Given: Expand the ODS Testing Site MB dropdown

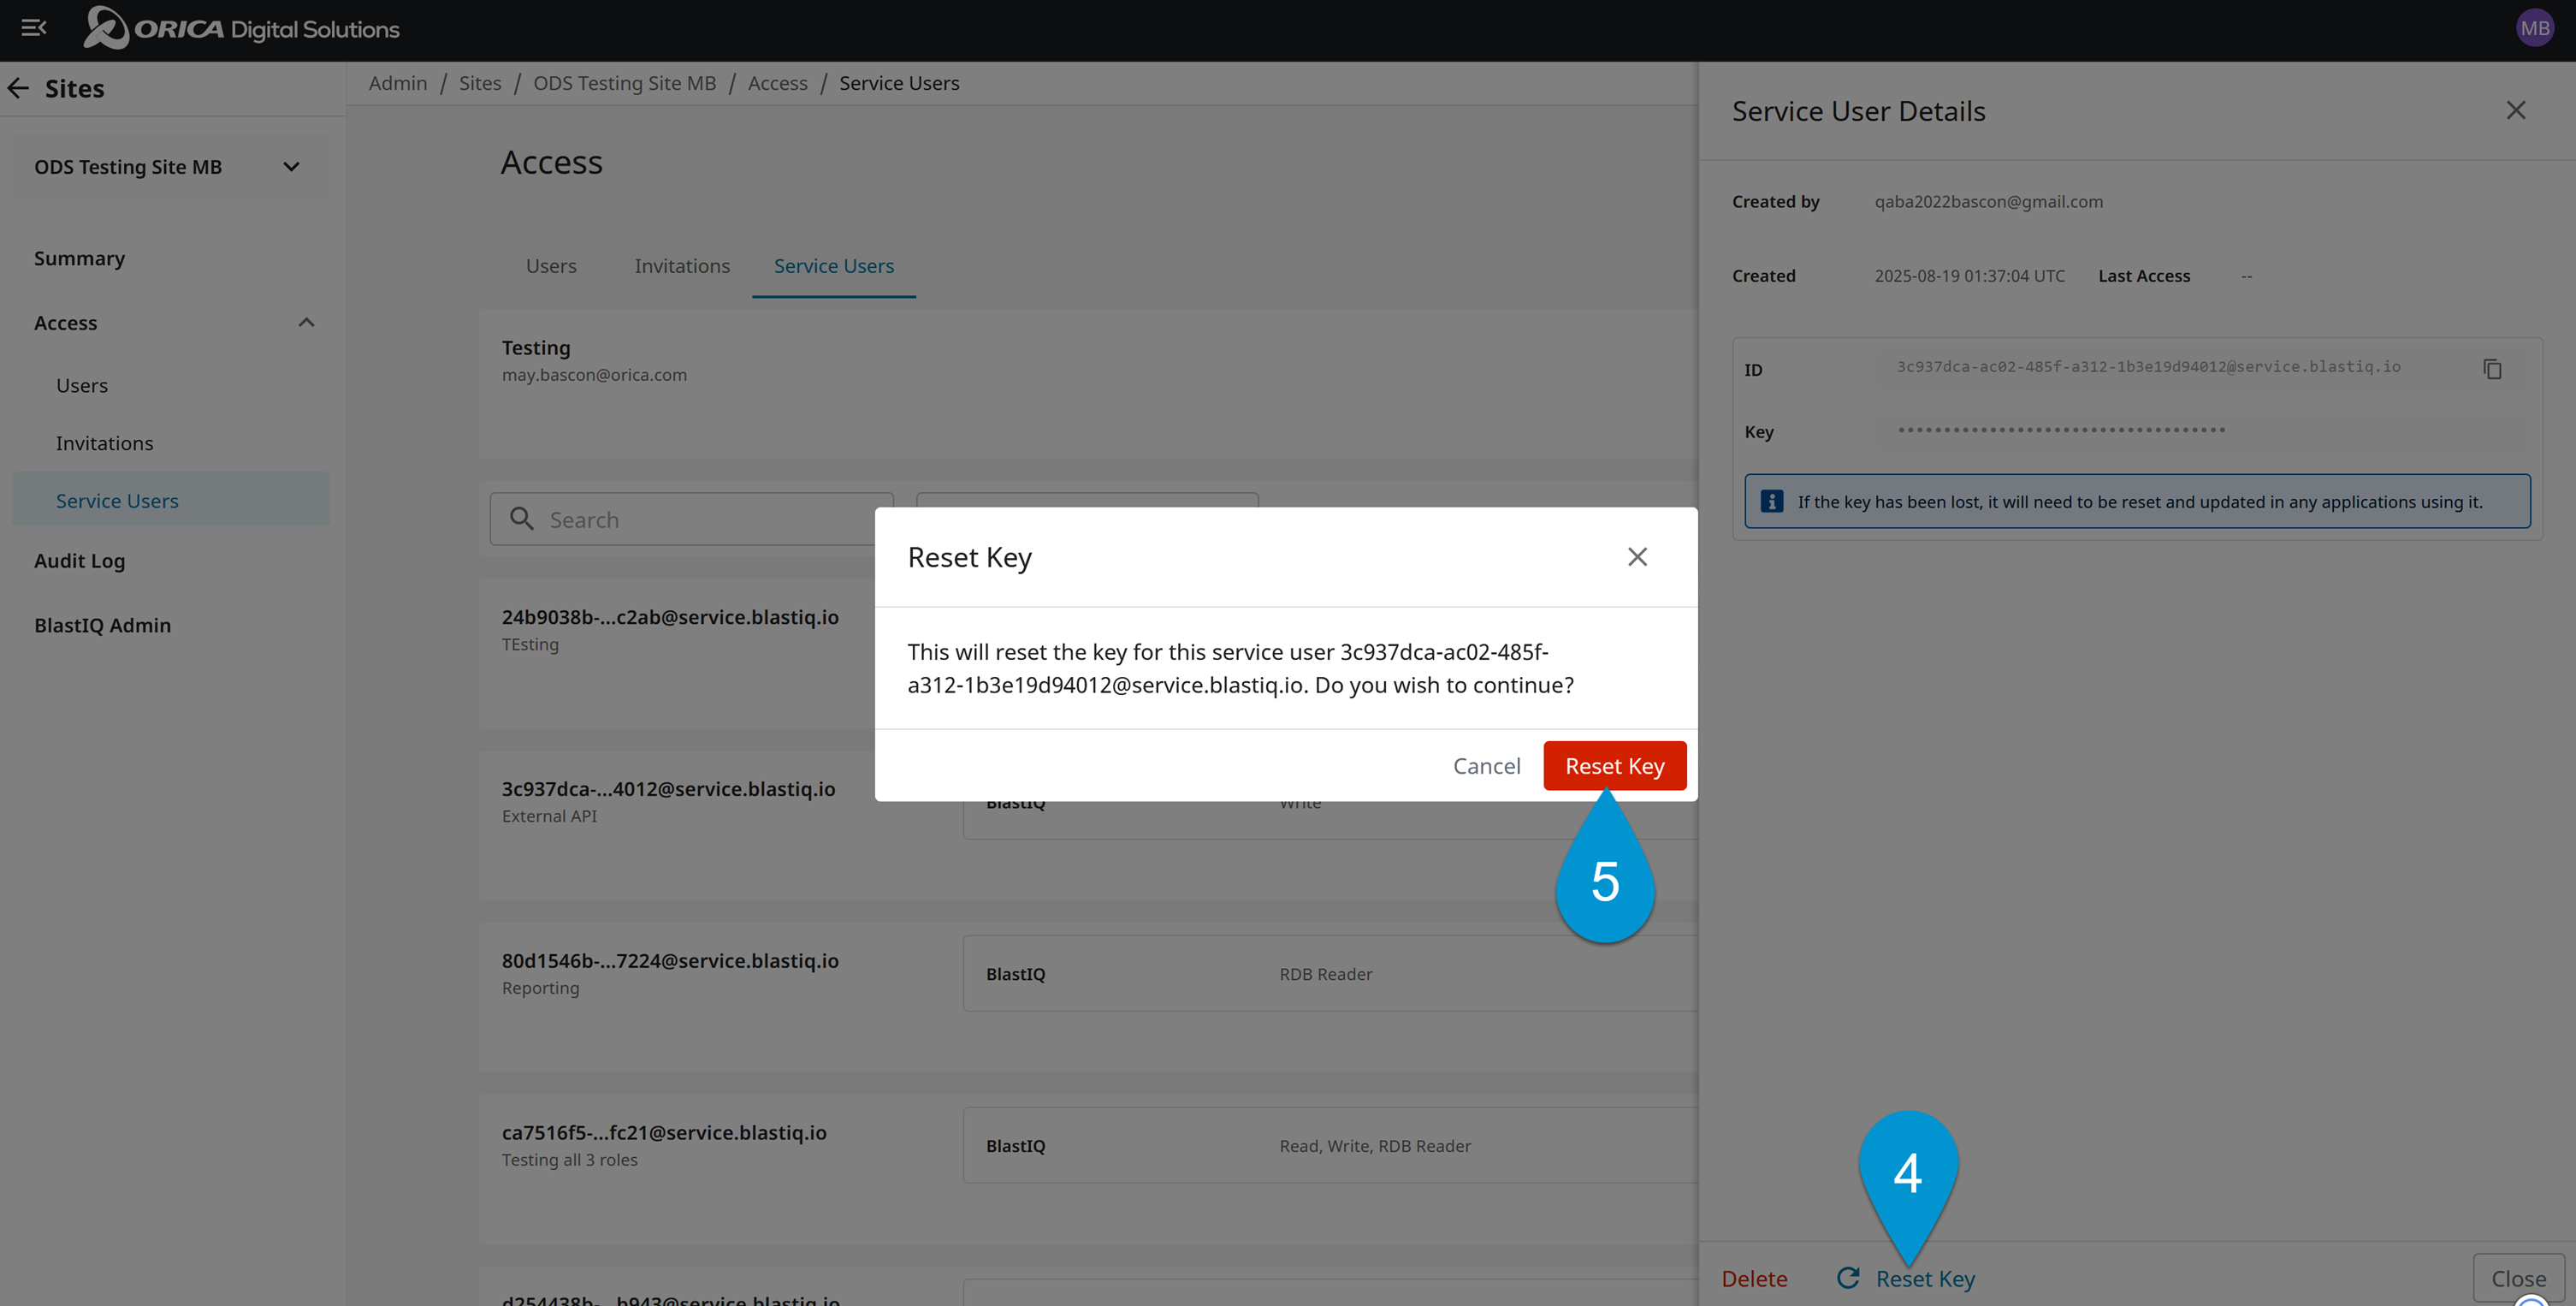Looking at the screenshot, I should tap(171, 167).
